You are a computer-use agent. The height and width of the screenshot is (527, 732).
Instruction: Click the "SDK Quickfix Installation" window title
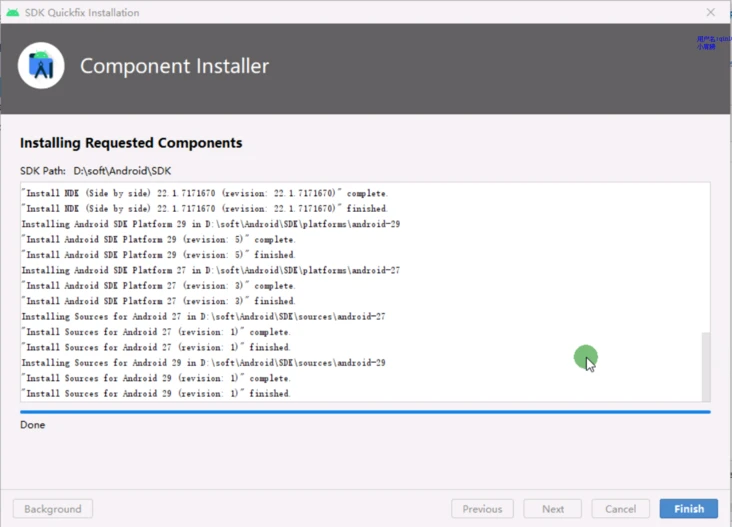tap(82, 13)
